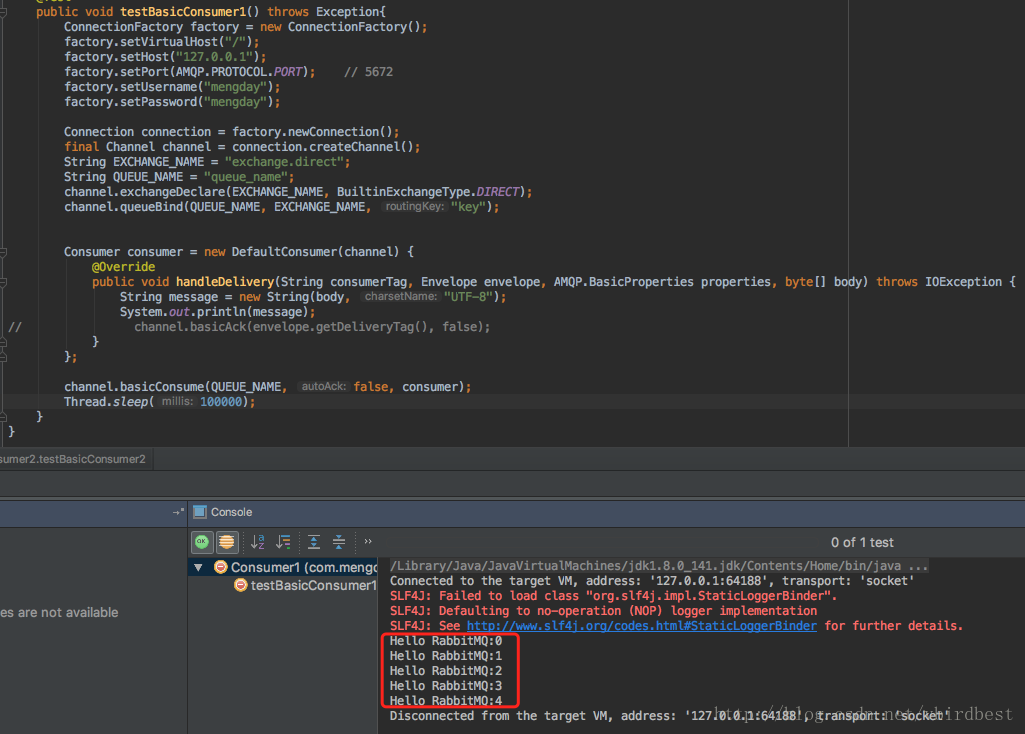Click the @Override annotation
The width and height of the screenshot is (1025, 734).
pos(124,267)
